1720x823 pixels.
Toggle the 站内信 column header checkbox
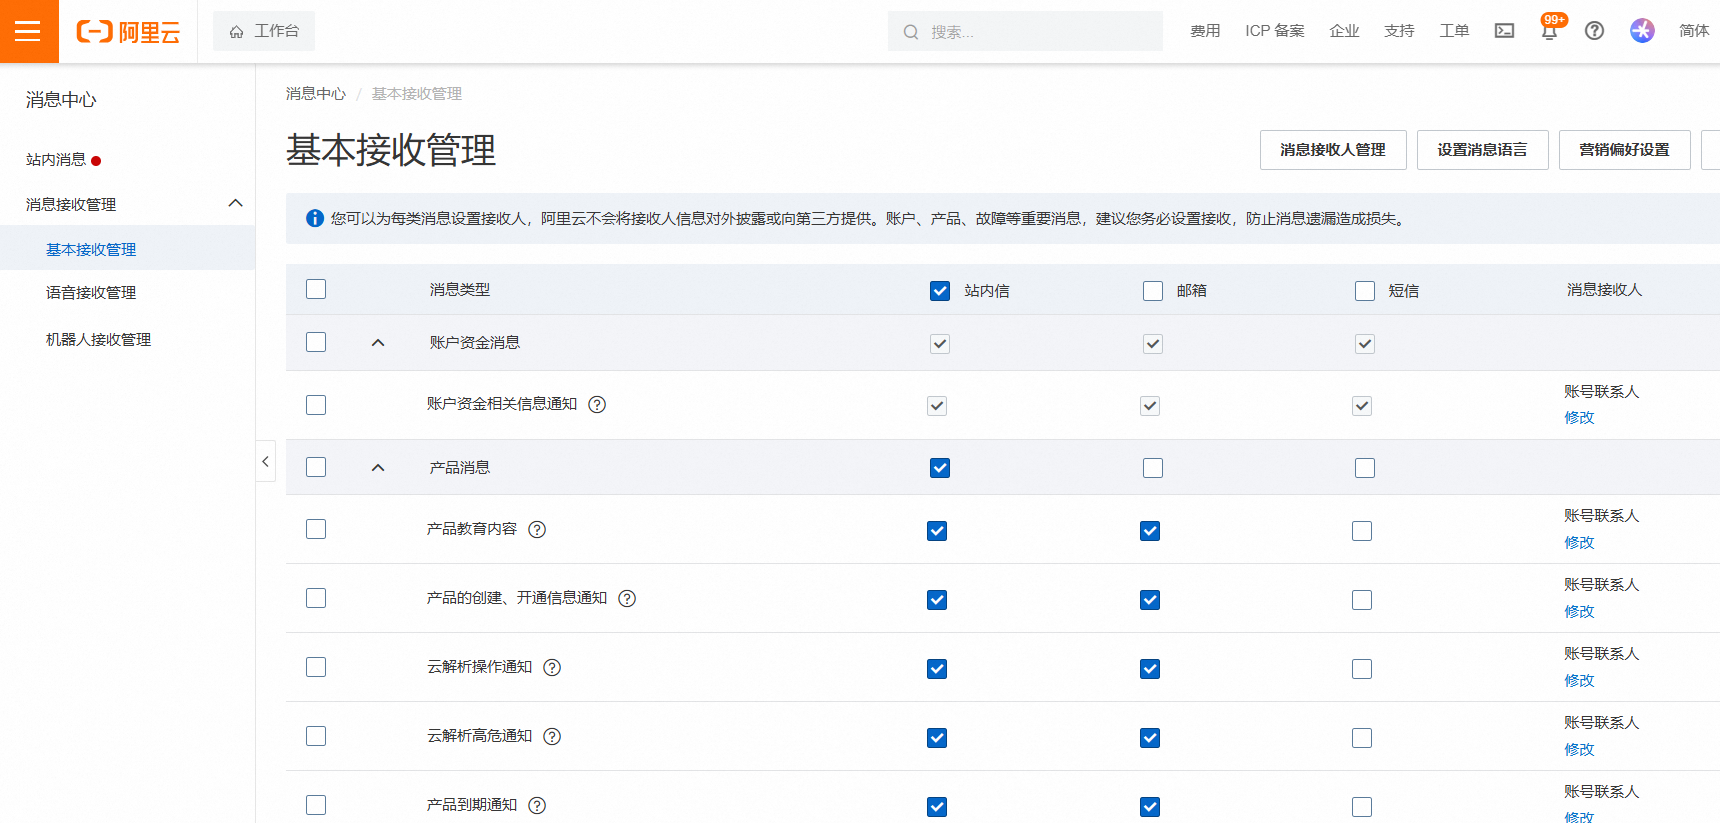coord(940,291)
